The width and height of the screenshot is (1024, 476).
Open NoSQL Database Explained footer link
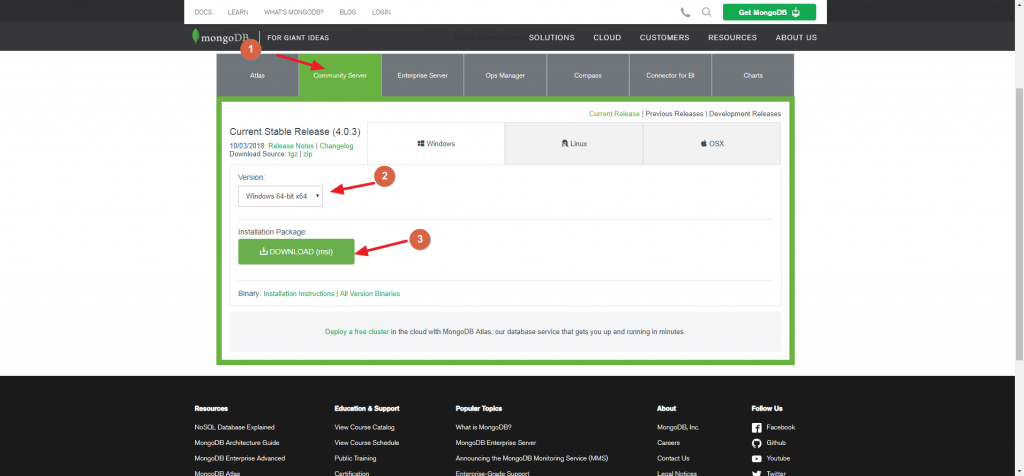(x=234, y=427)
